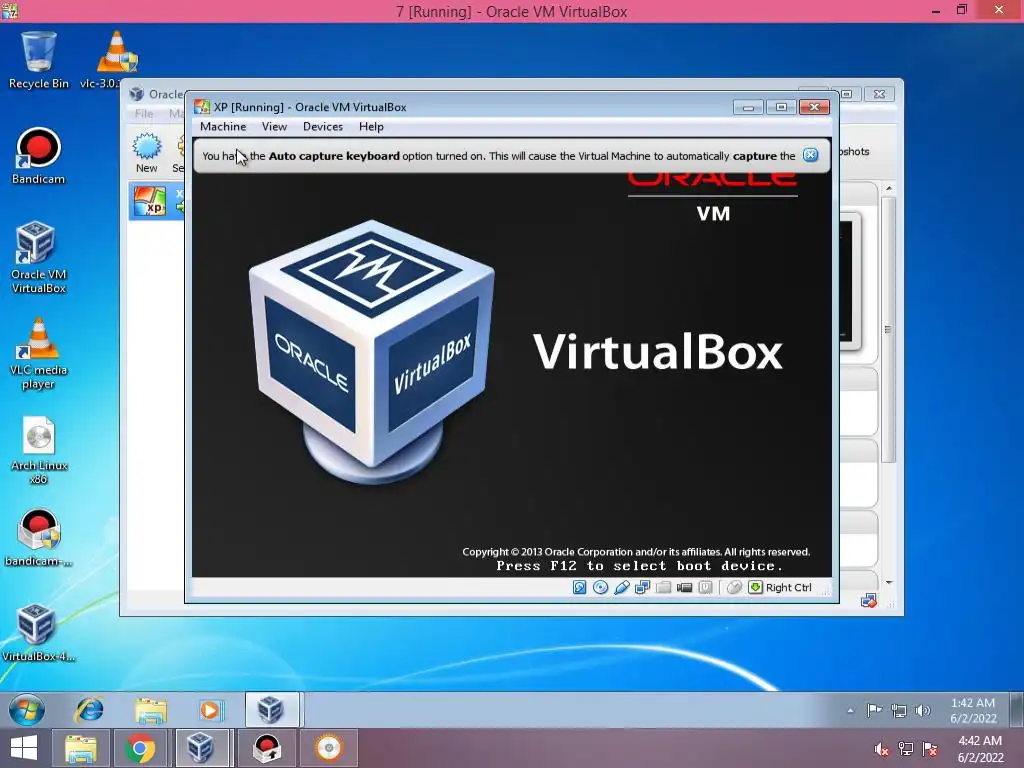This screenshot has height=768, width=1024.
Task: Select the VirtualBox-4 installer desktop icon
Action: (39, 633)
